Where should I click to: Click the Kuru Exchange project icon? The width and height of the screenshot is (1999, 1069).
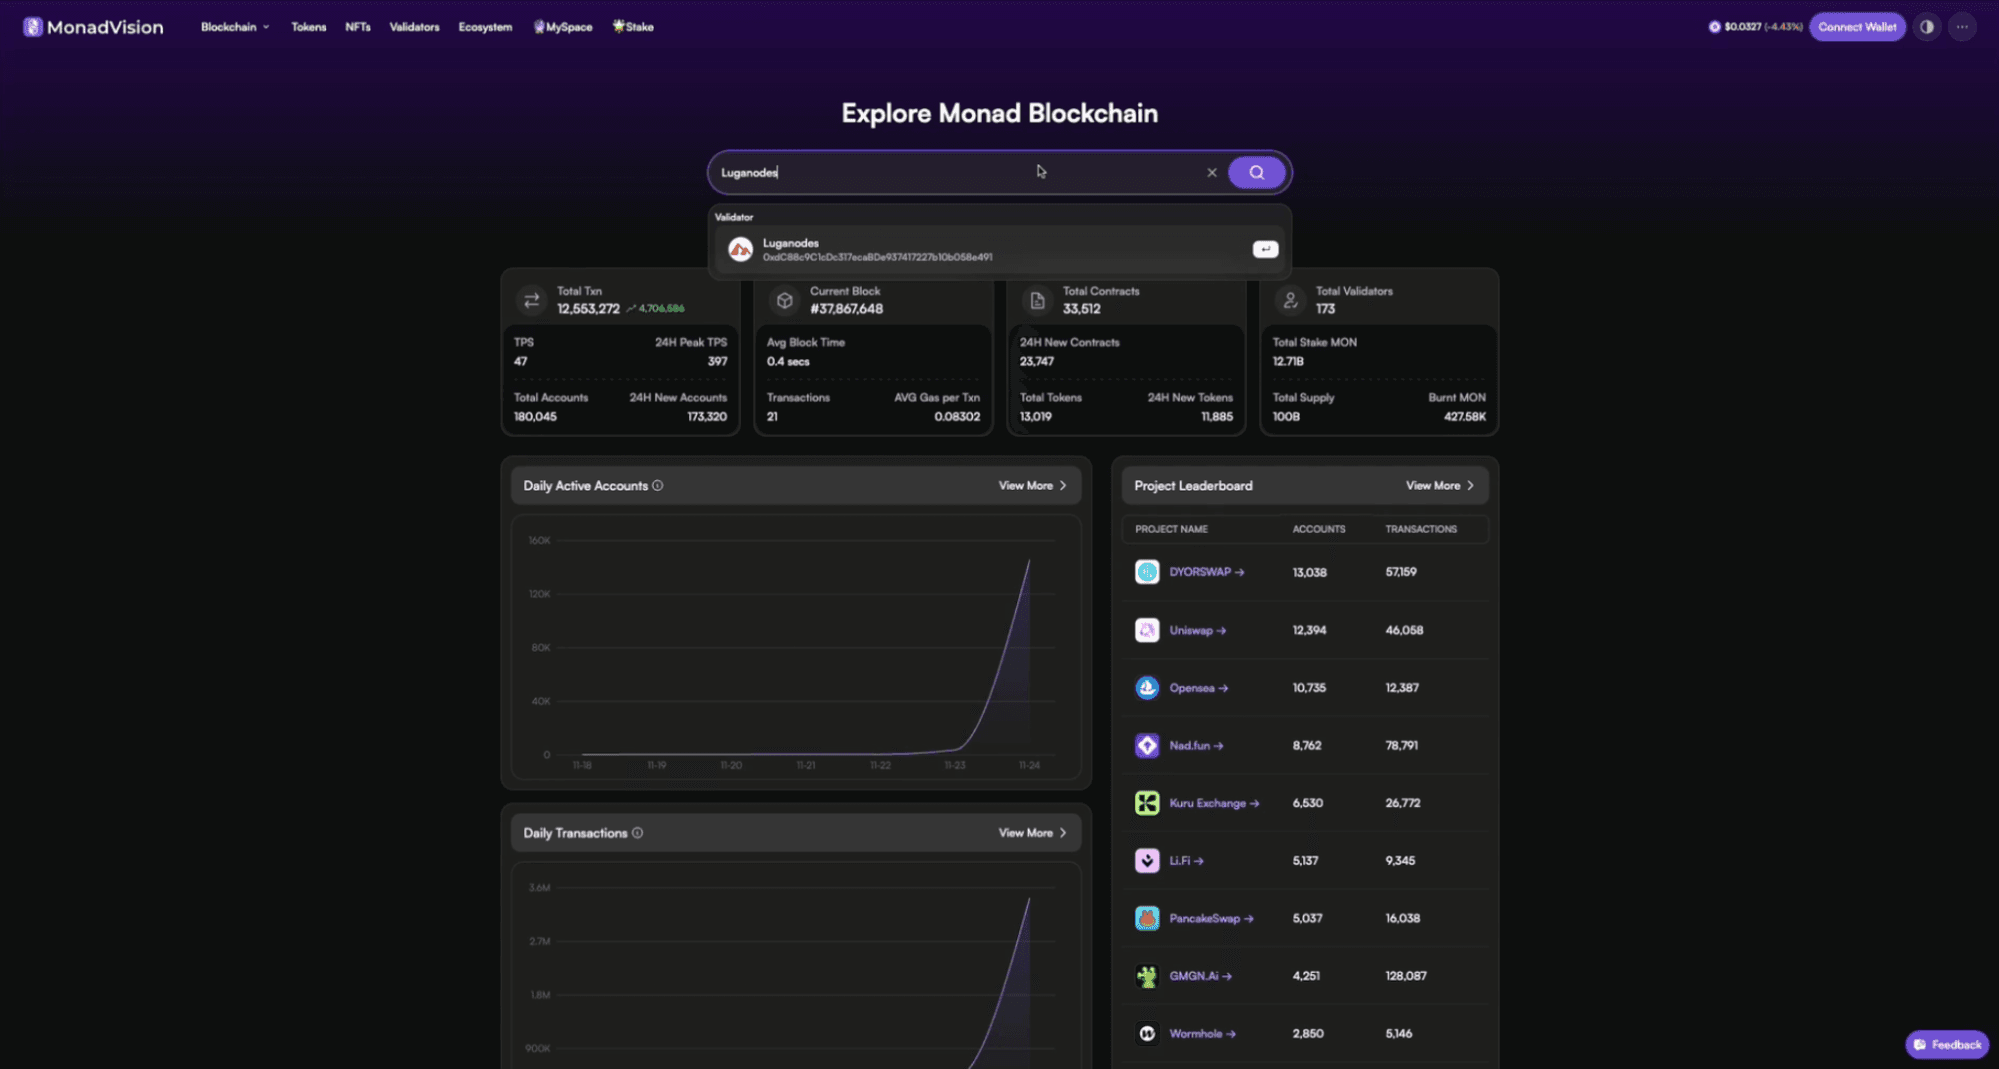pos(1147,803)
